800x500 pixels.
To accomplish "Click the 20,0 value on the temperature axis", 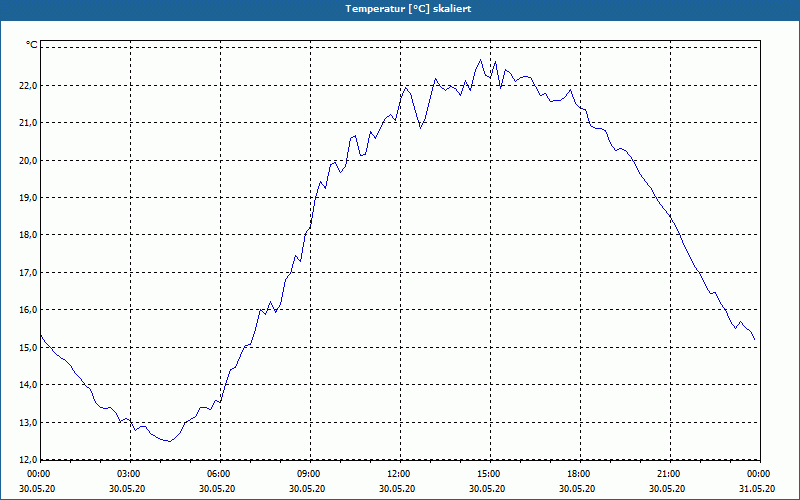I will 29,161.
